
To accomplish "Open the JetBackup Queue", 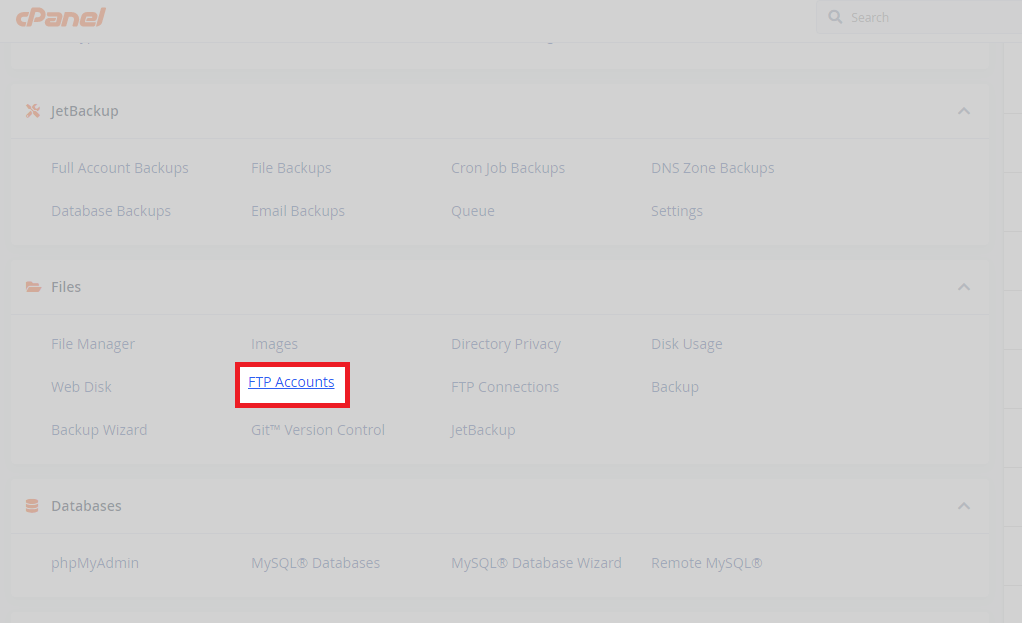I will pos(473,210).
